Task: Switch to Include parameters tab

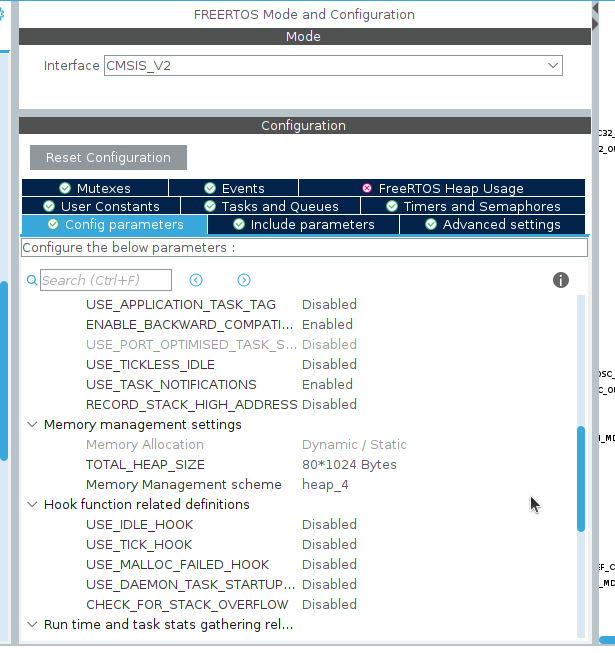Action: point(304,224)
